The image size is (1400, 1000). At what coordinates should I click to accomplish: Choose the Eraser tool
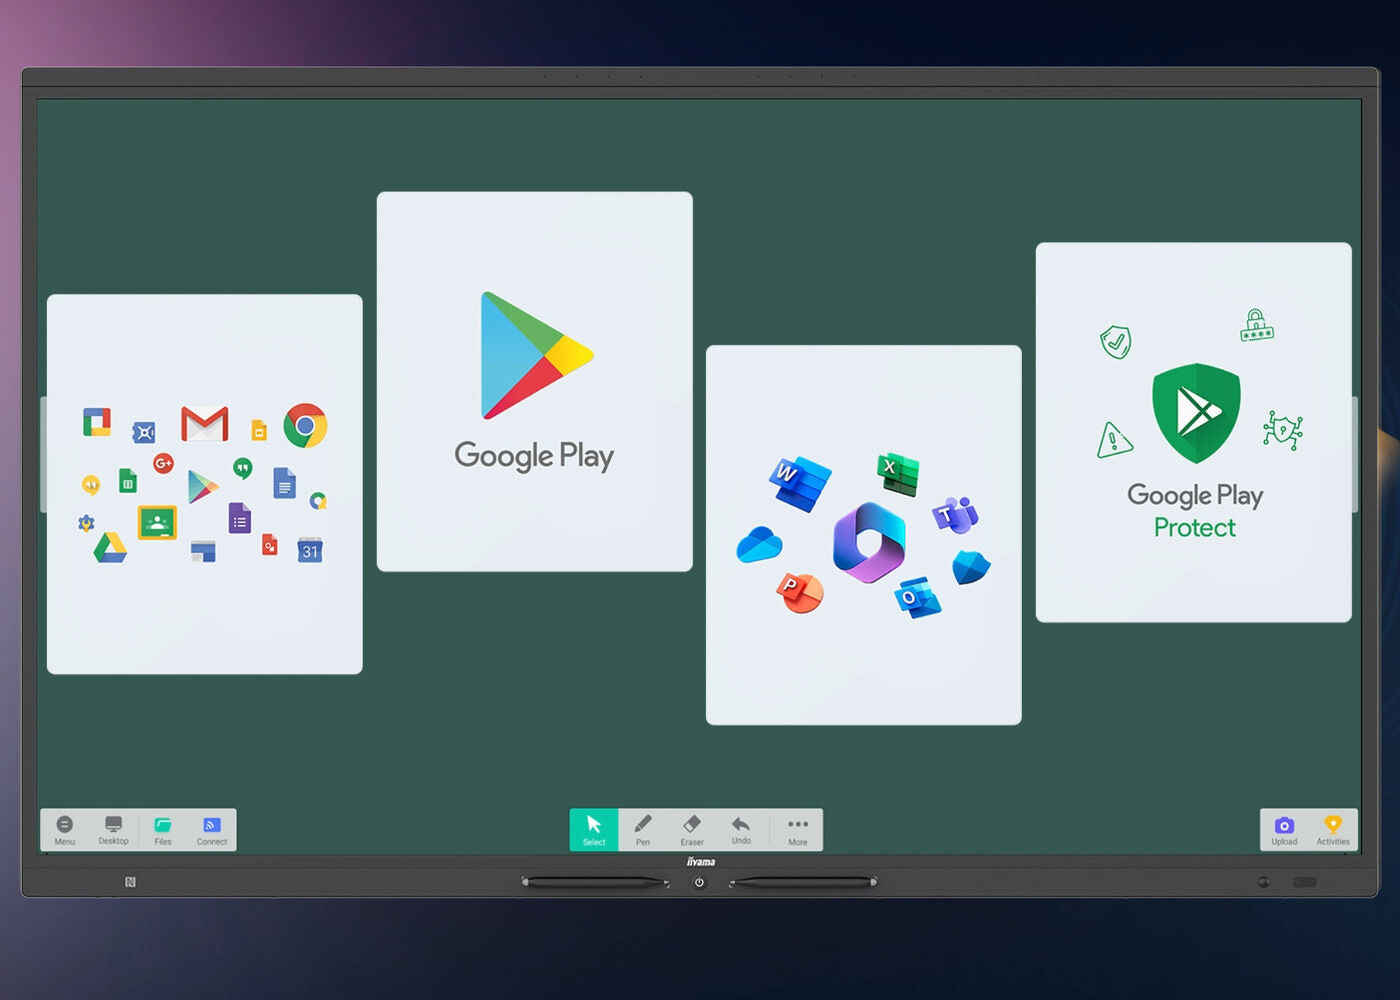click(x=692, y=829)
